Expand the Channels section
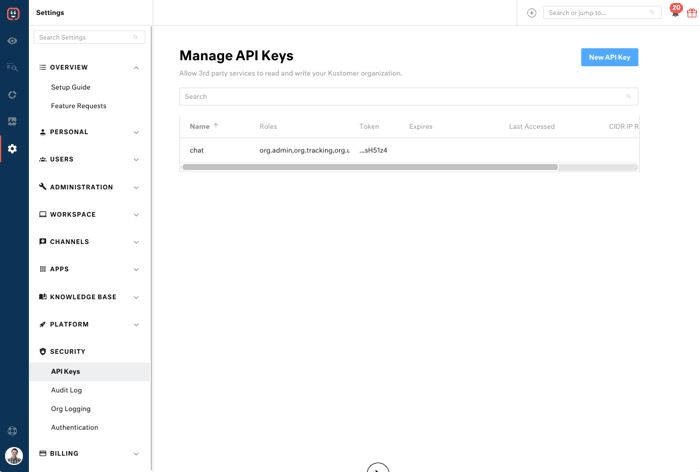The width and height of the screenshot is (700, 472). (x=136, y=242)
